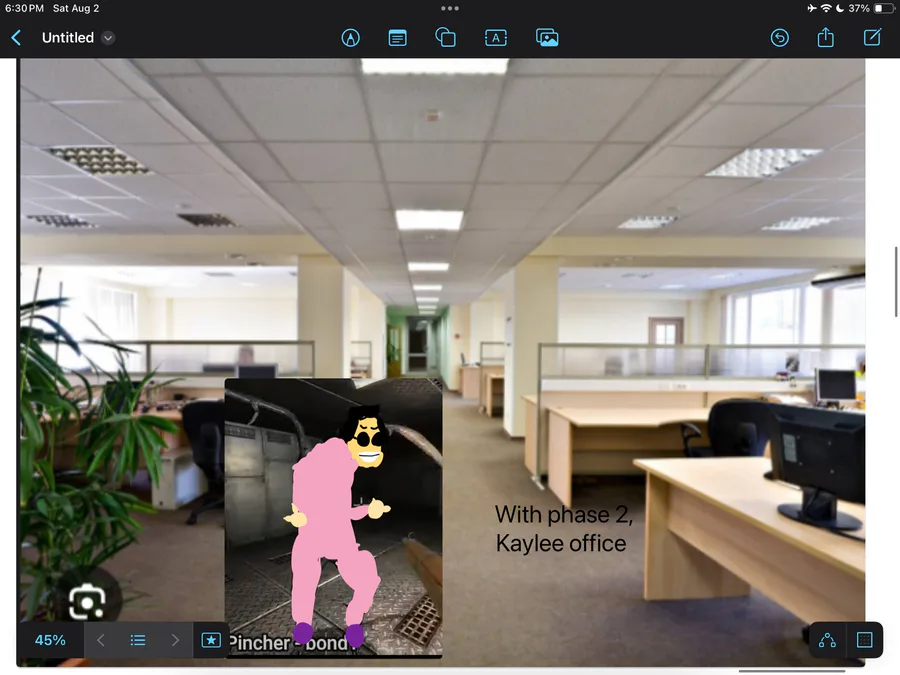This screenshot has height=675, width=900.
Task: Click the vertical scrollbar on the right edge
Action: 895,281
